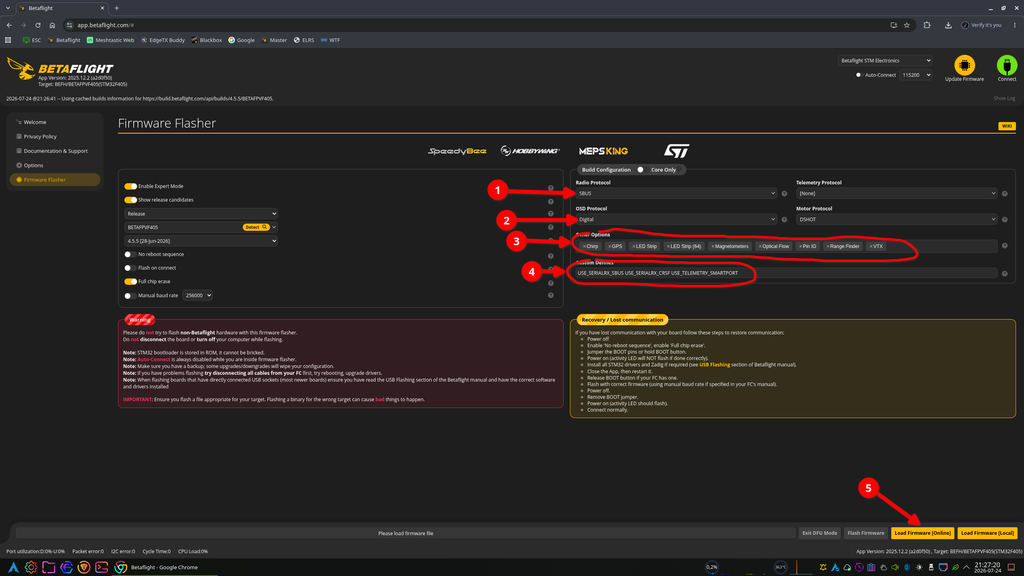Click the Detect board button
1024x576 pixels.
pos(255,227)
